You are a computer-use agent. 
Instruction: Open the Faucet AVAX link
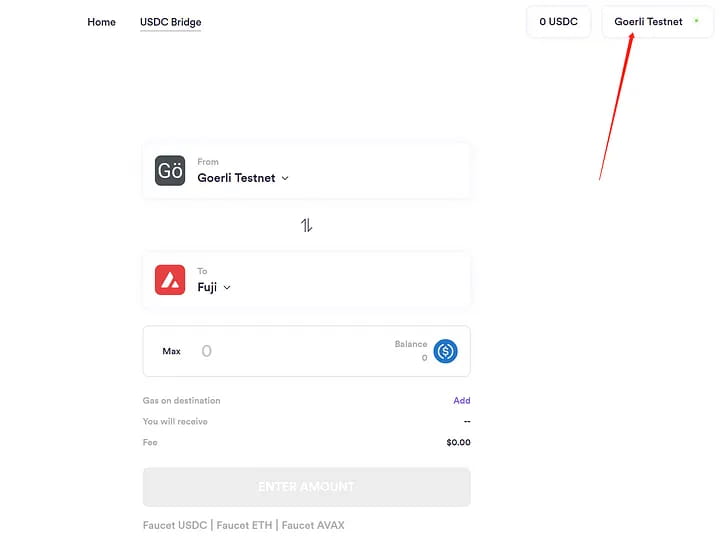(313, 525)
